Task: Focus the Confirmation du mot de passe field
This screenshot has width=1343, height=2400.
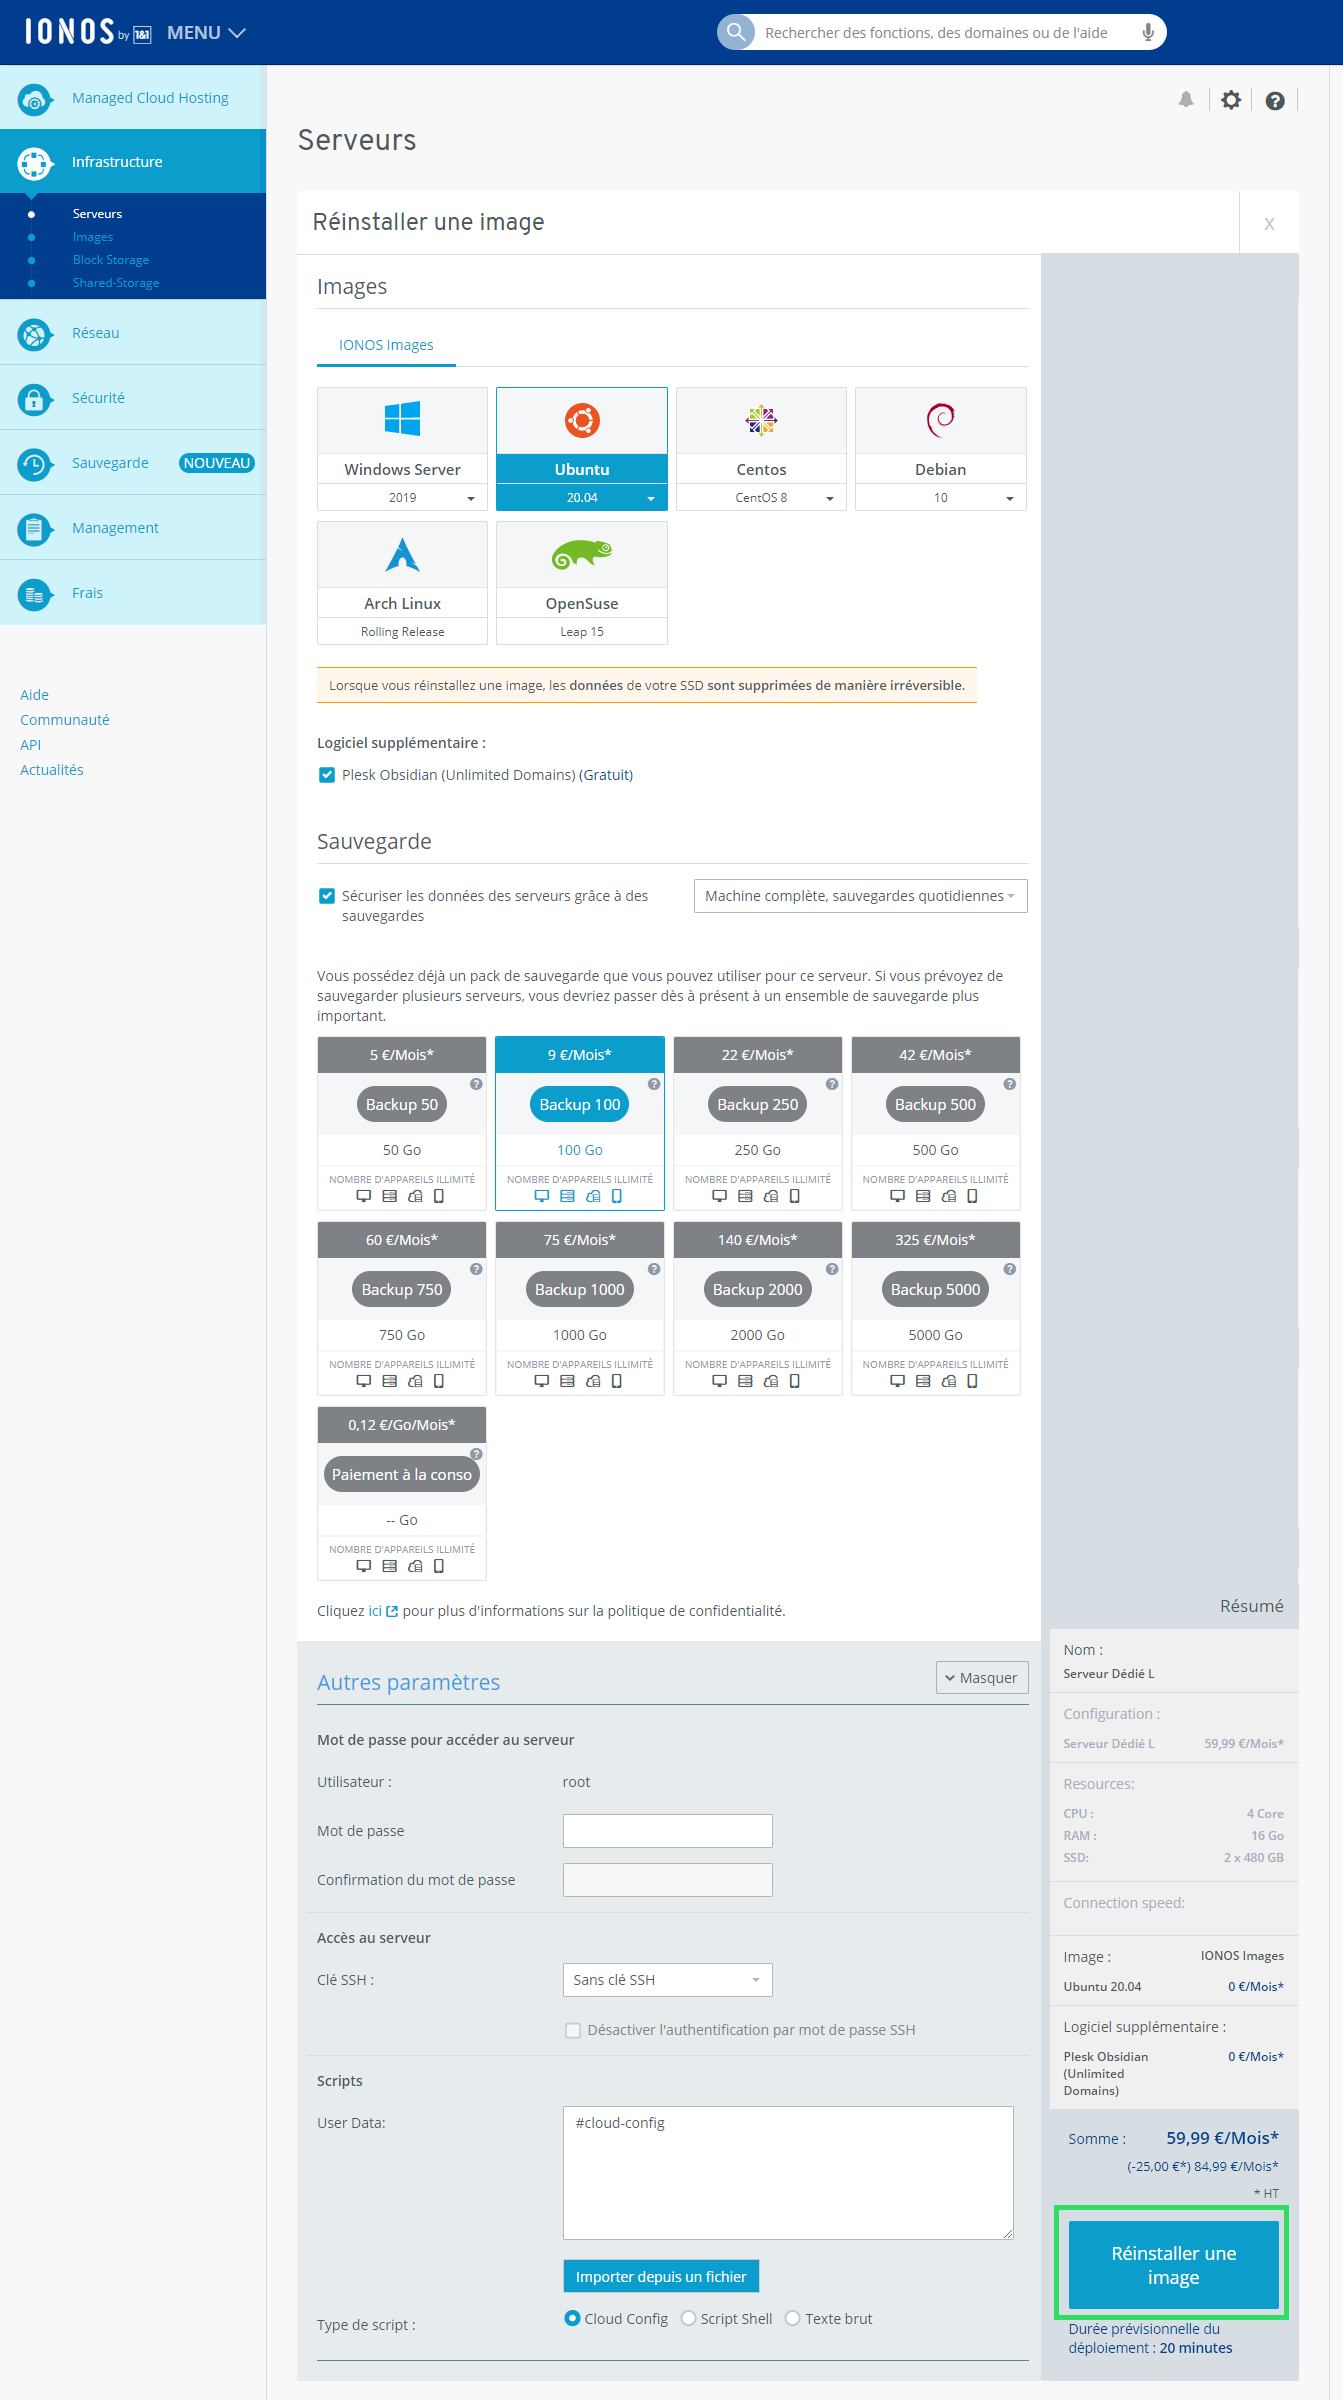Action: coord(667,1880)
